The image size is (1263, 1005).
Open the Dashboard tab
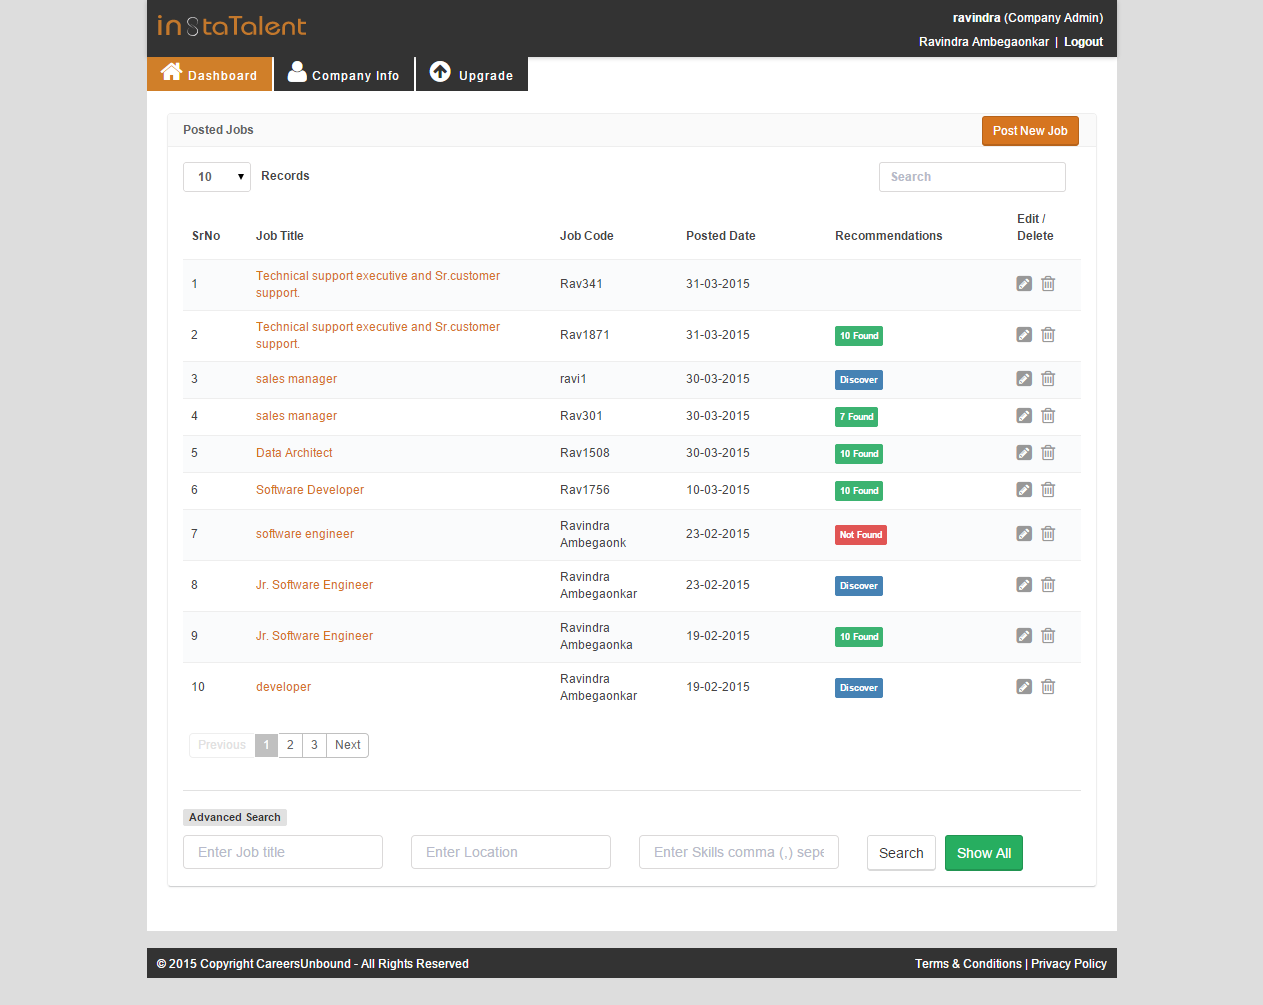(209, 74)
